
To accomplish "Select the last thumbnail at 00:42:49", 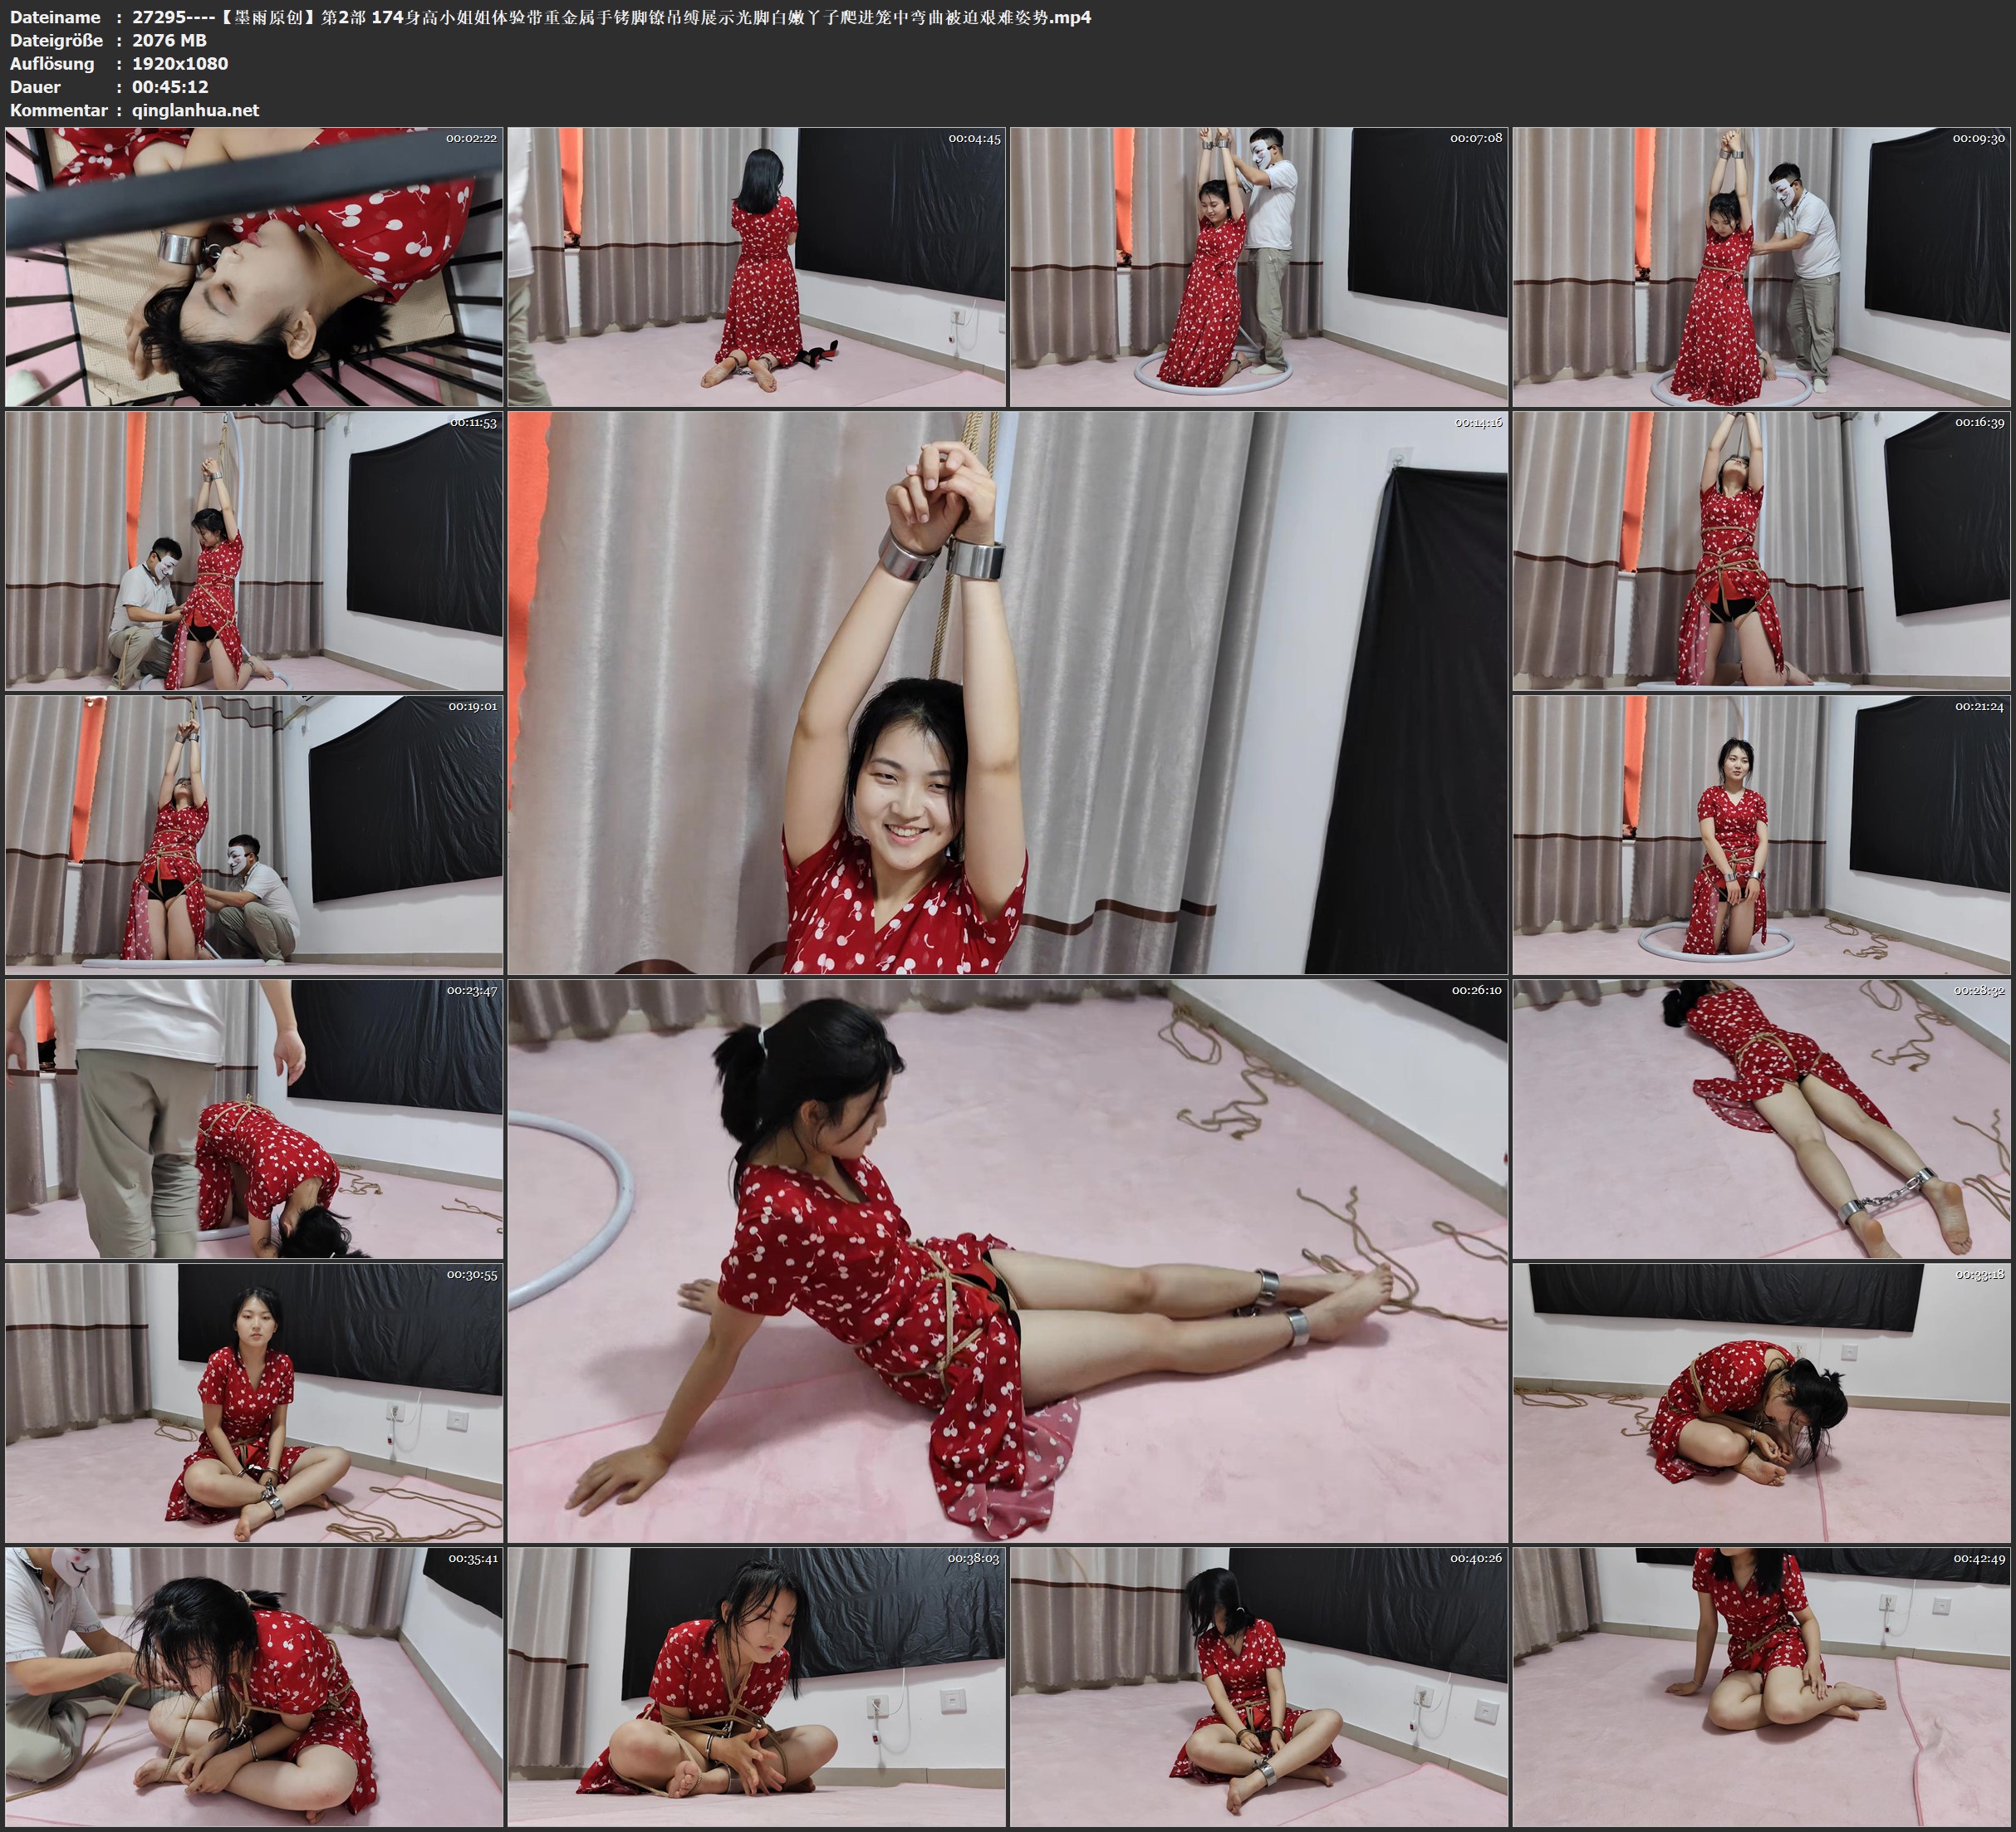I will [x=1761, y=1687].
